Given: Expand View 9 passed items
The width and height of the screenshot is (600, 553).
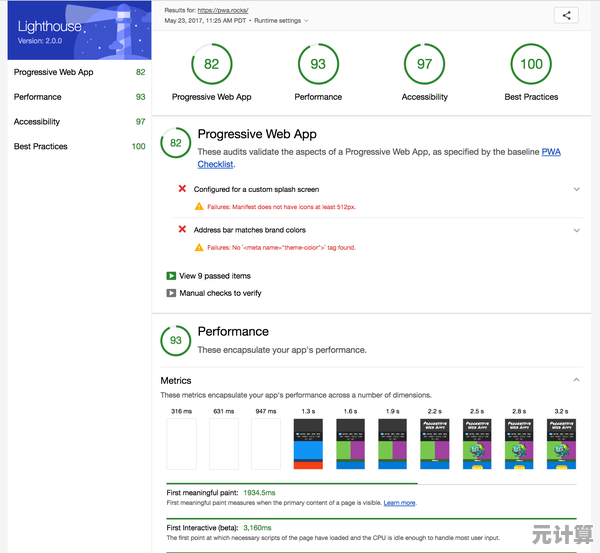Looking at the screenshot, I should tap(209, 276).
